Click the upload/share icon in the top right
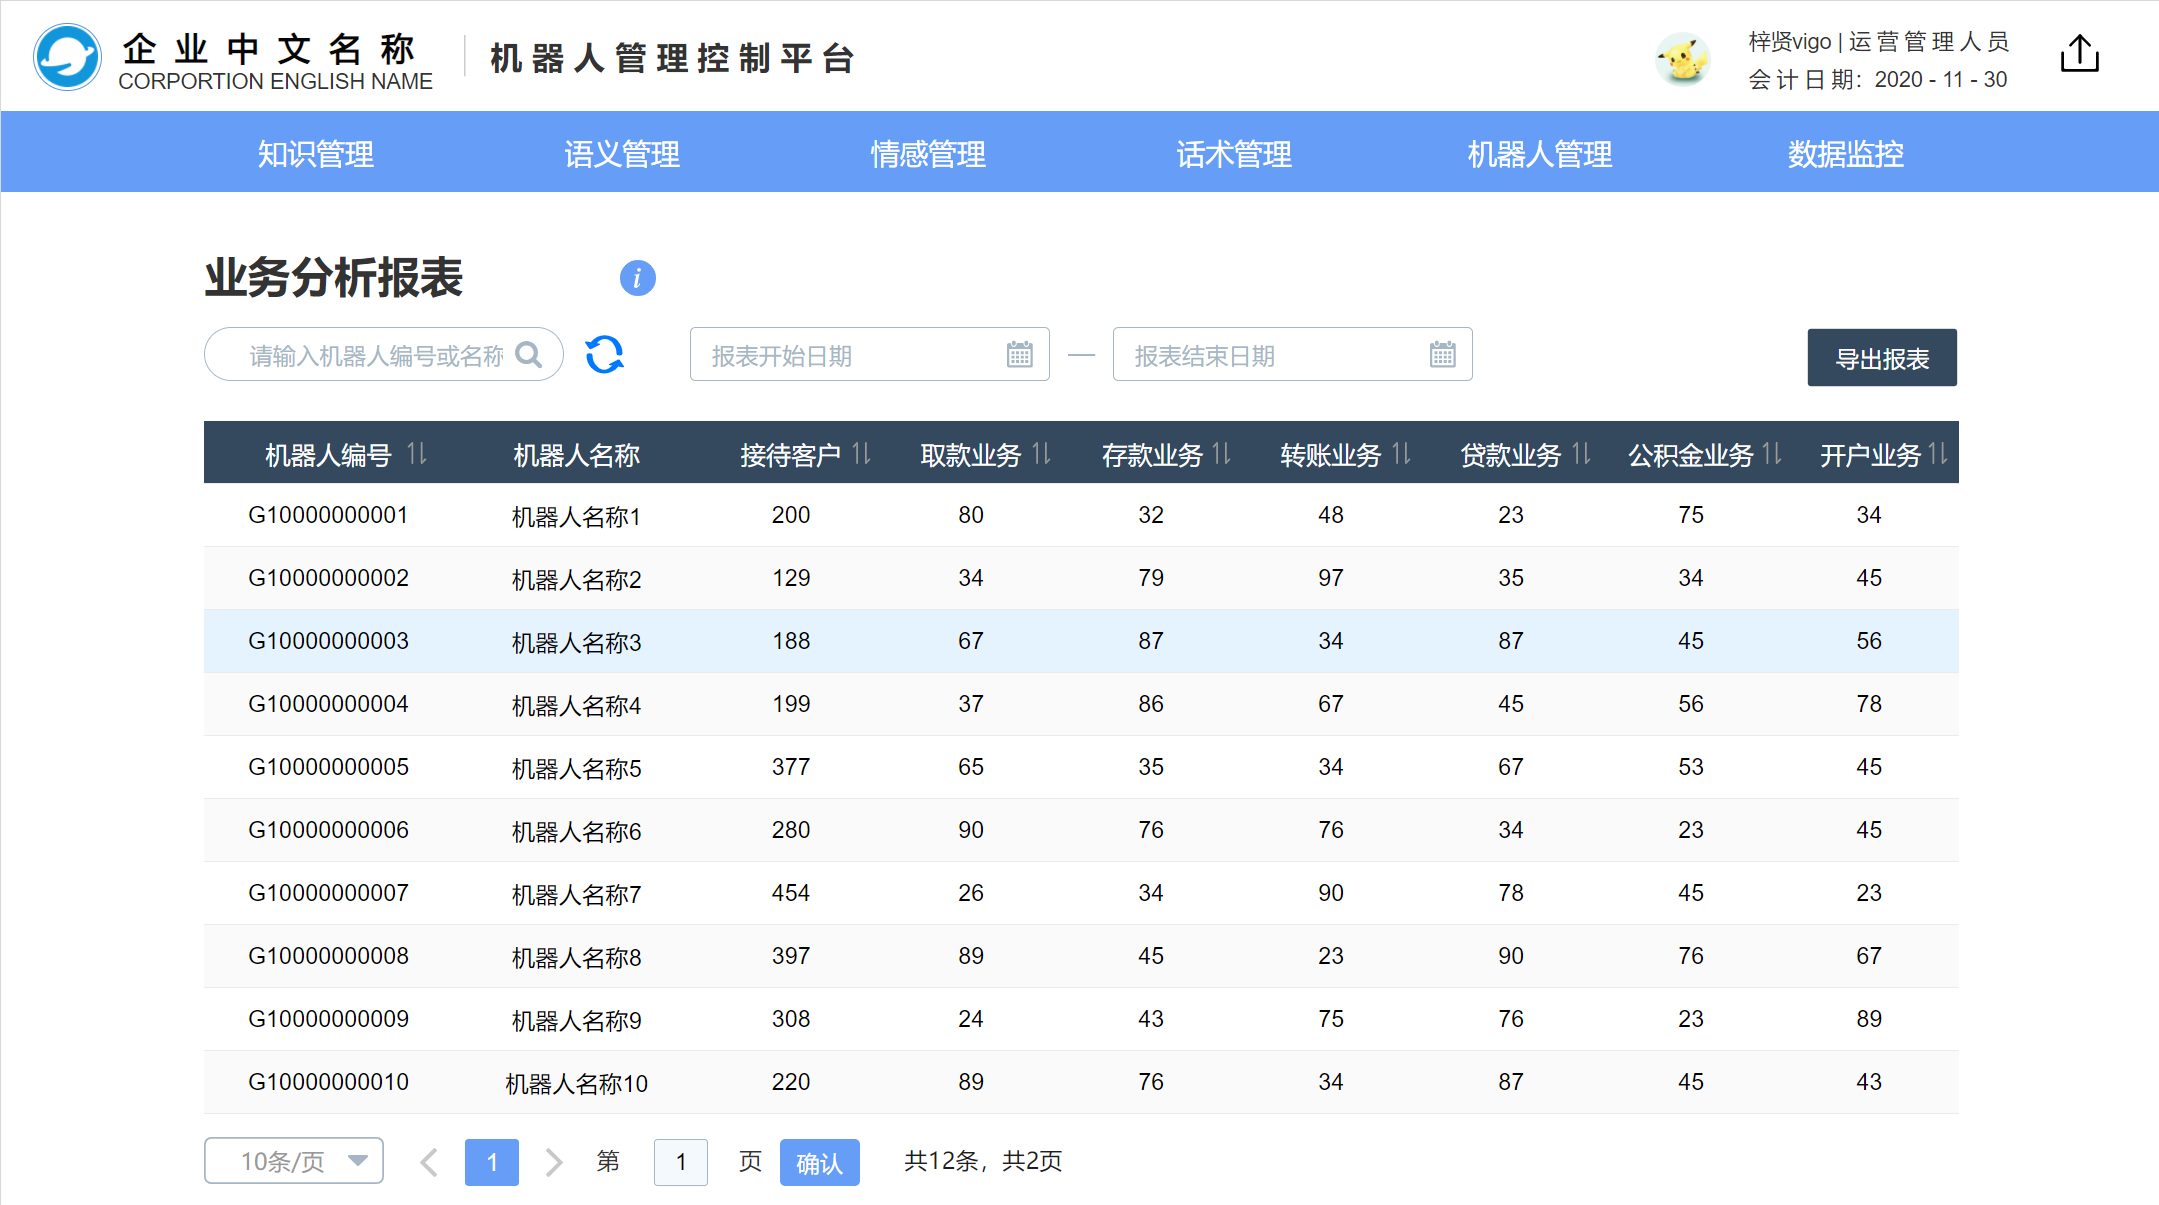Image resolution: width=2159 pixels, height=1205 pixels. point(2079,54)
